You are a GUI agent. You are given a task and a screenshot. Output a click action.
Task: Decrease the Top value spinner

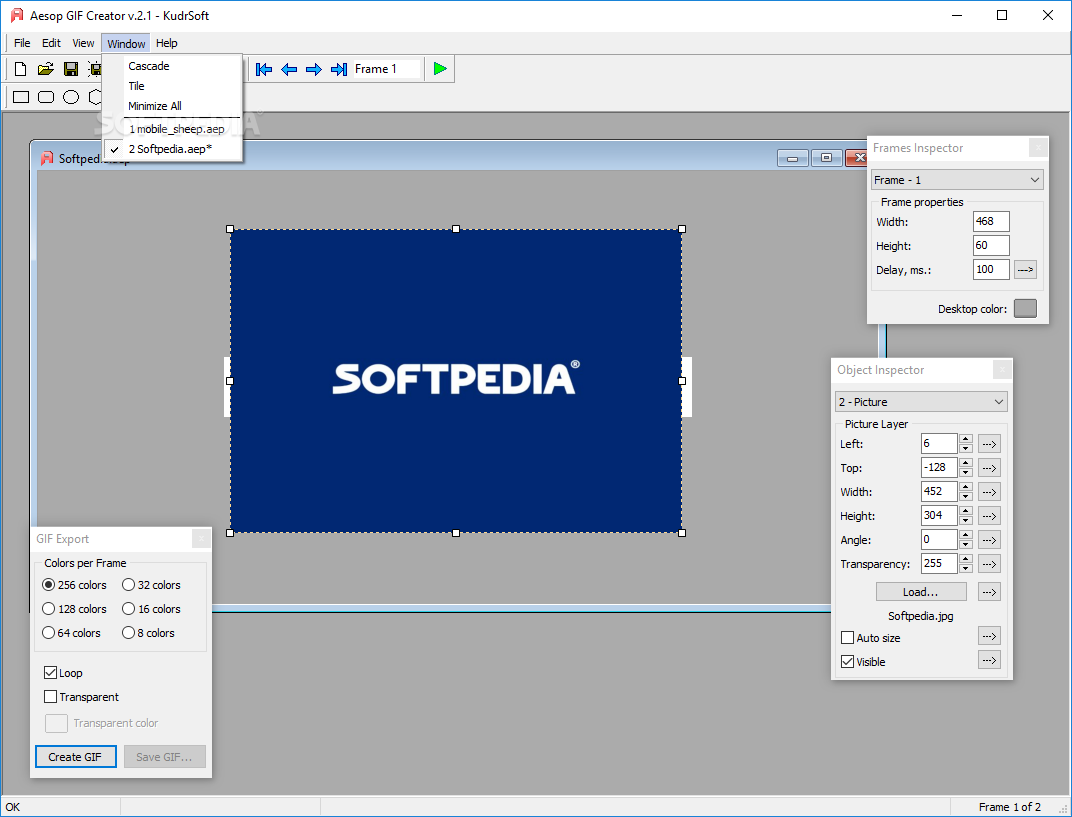pyautogui.click(x=965, y=472)
